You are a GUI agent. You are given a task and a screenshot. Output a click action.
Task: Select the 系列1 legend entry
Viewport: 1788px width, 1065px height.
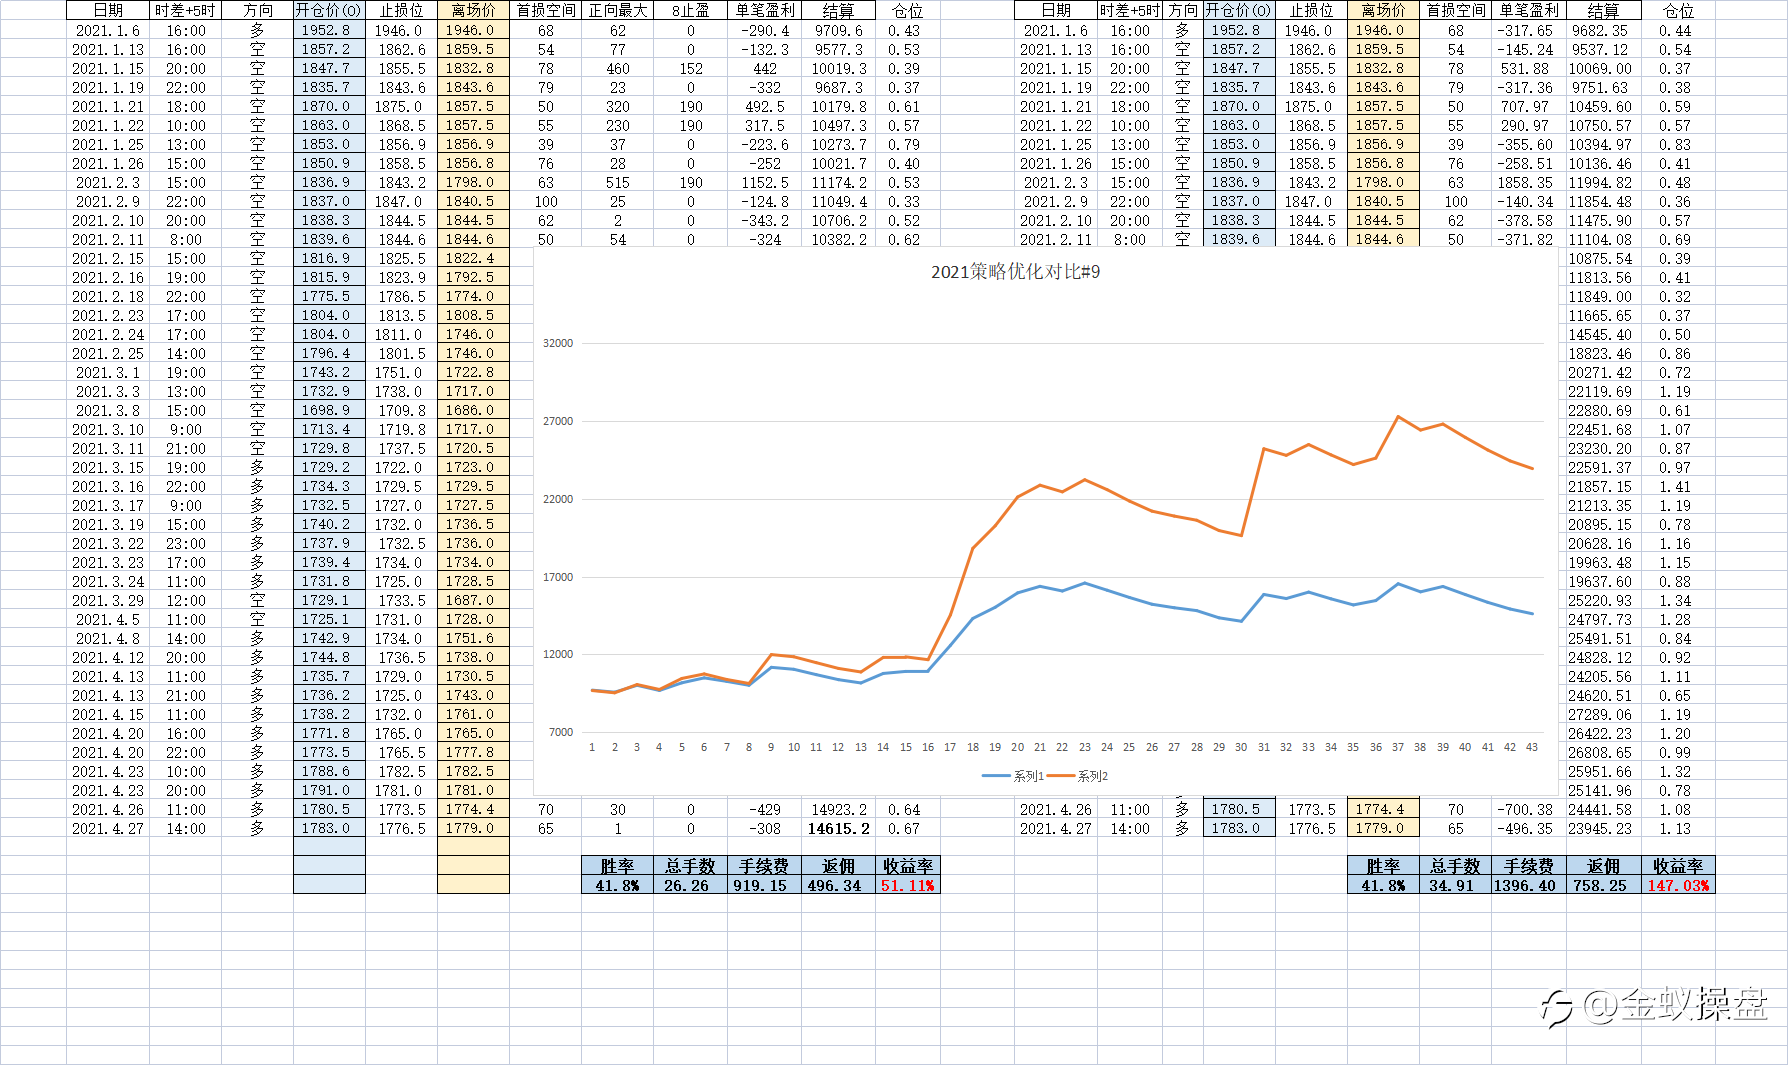pyautogui.click(x=1012, y=776)
